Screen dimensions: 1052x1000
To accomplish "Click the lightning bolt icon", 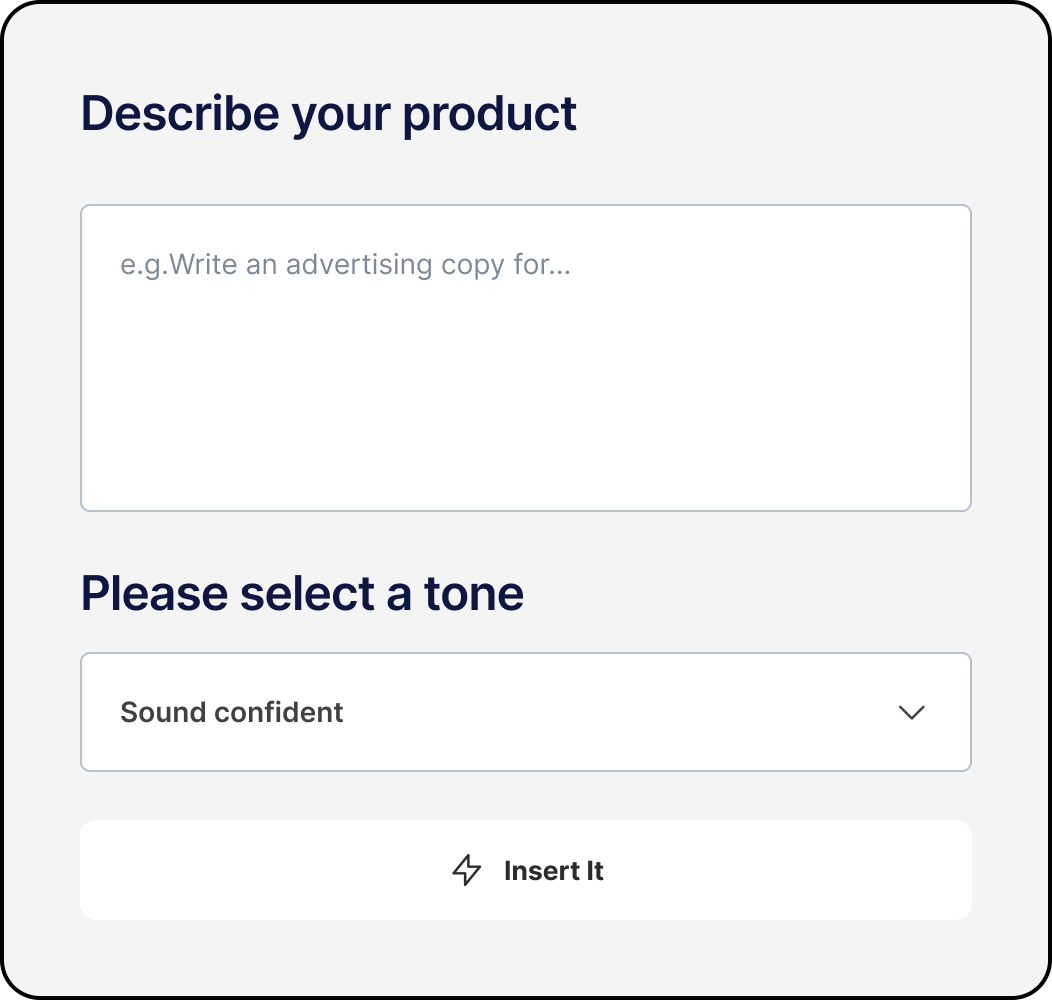I will [467, 870].
